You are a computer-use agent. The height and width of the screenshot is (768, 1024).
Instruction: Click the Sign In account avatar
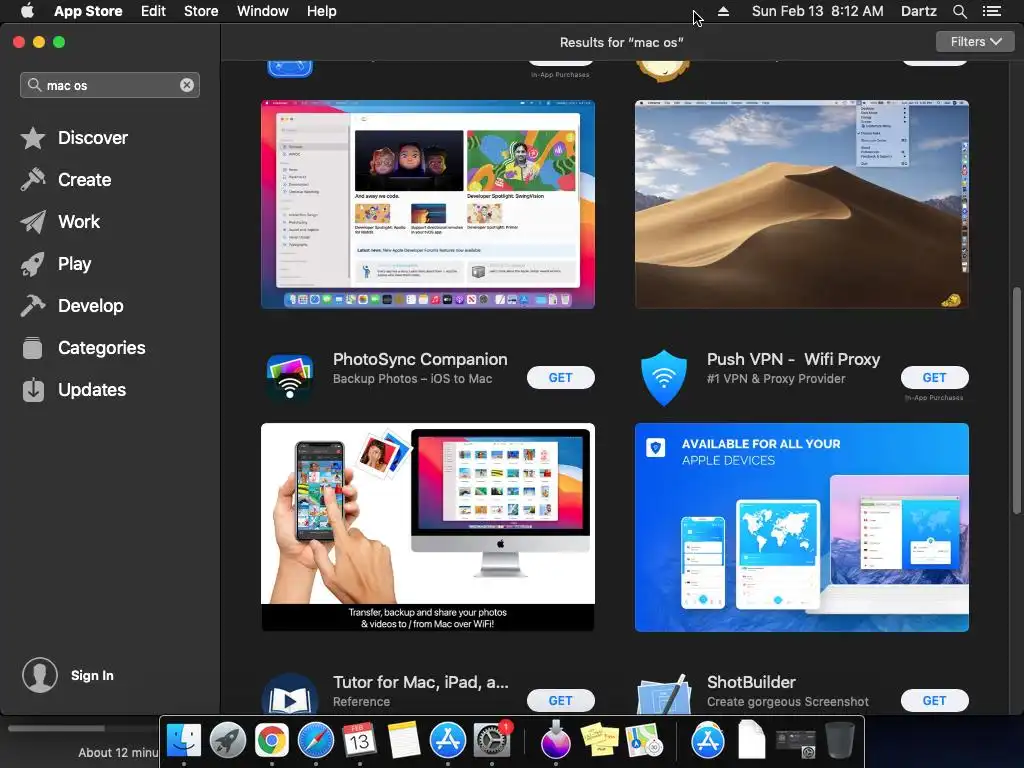click(x=40, y=675)
